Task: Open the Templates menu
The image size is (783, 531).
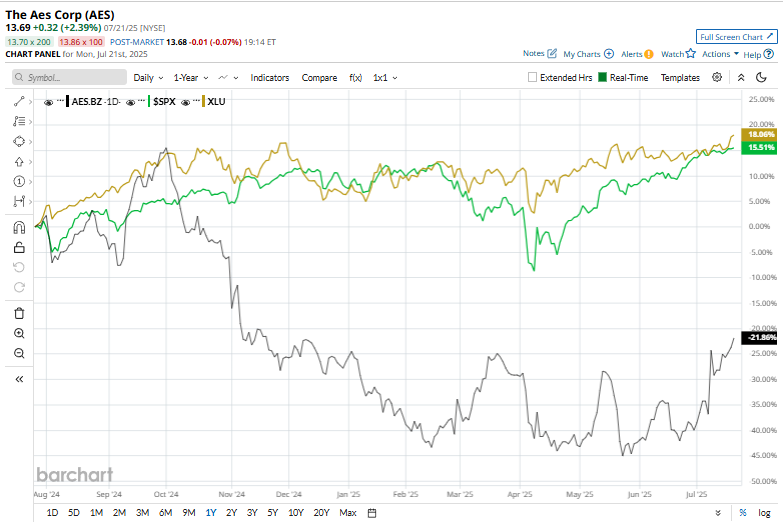Action: 680,78
